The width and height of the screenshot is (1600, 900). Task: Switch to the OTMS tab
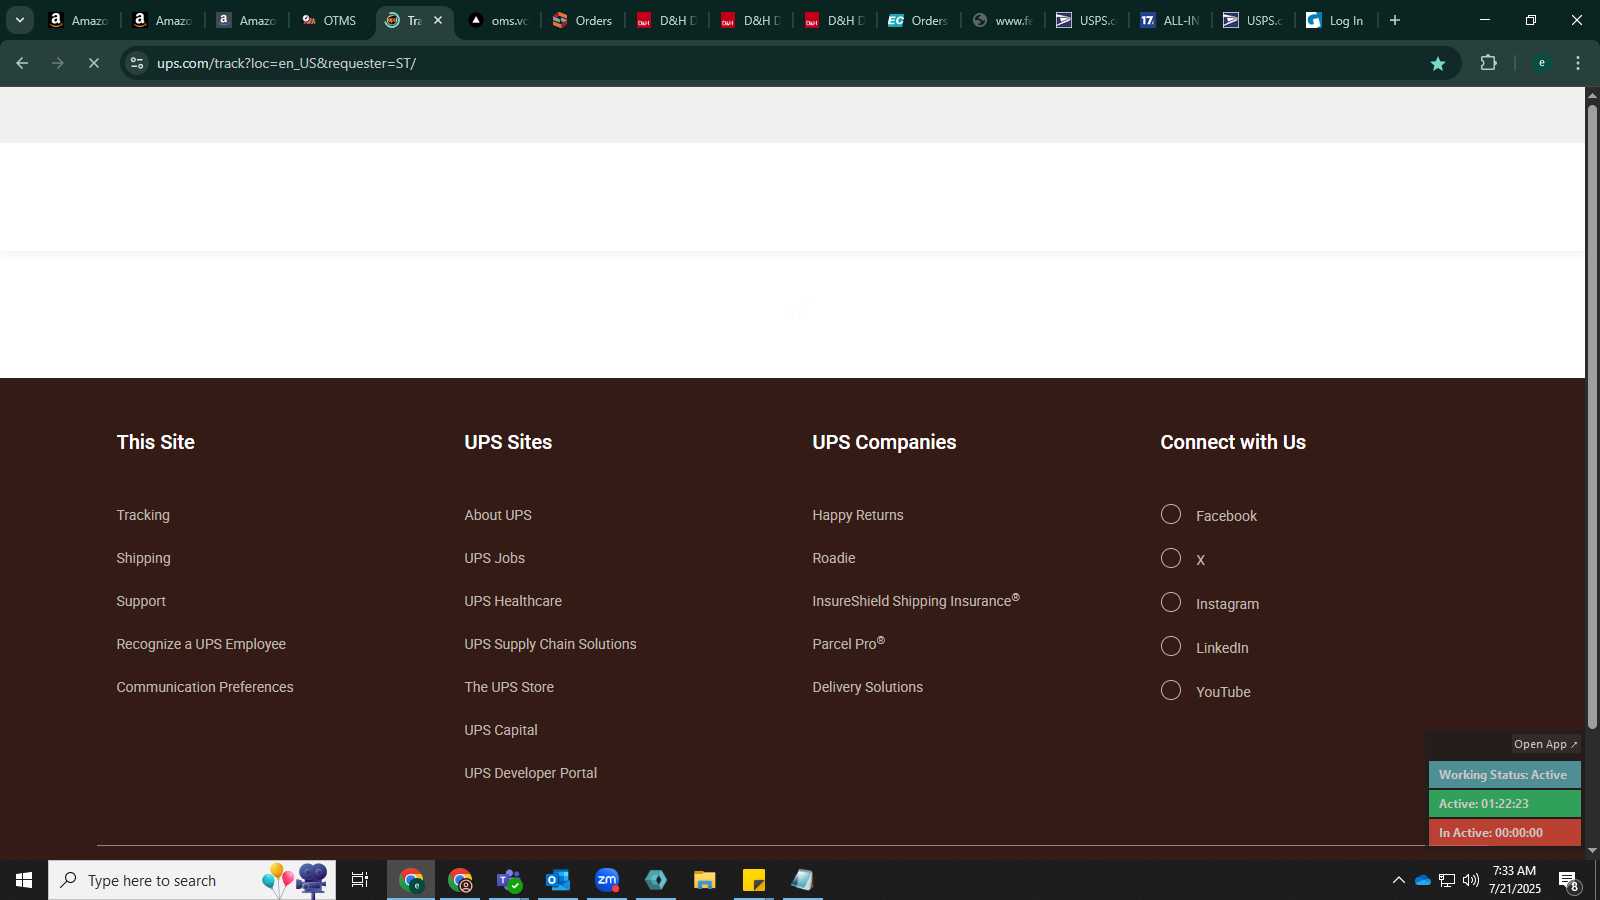coord(330,20)
